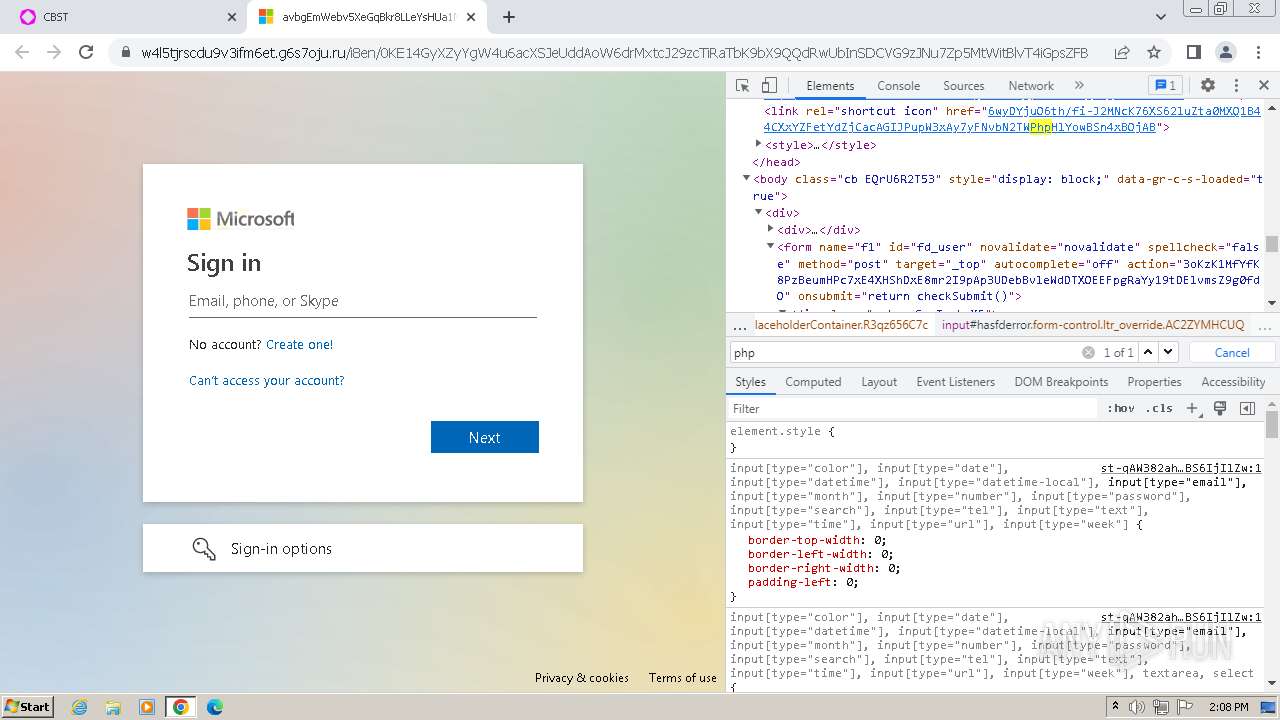Open Chrome profile avatar
The image size is (1280, 720).
click(1226, 52)
